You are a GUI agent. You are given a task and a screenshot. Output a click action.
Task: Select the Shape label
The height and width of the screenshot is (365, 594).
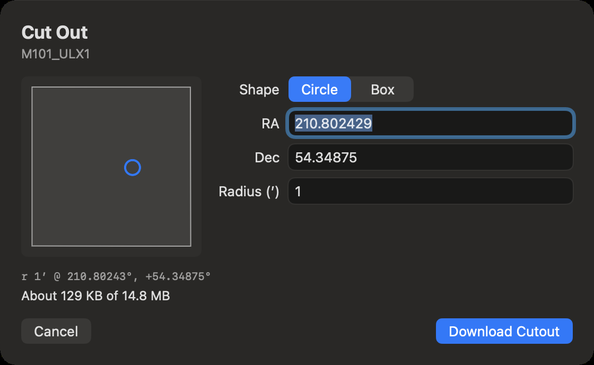(x=259, y=90)
